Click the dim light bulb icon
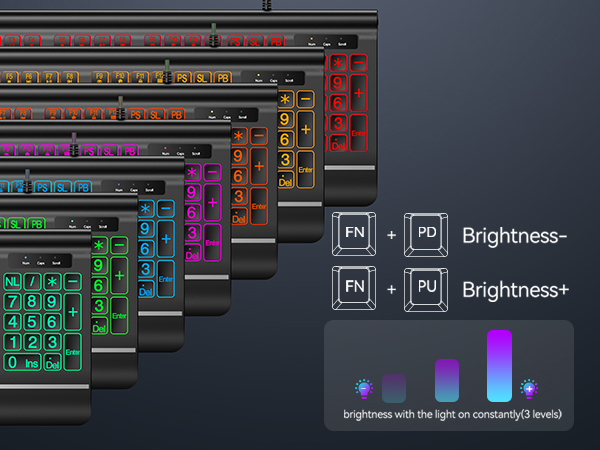The width and height of the screenshot is (600, 450). coord(365,388)
